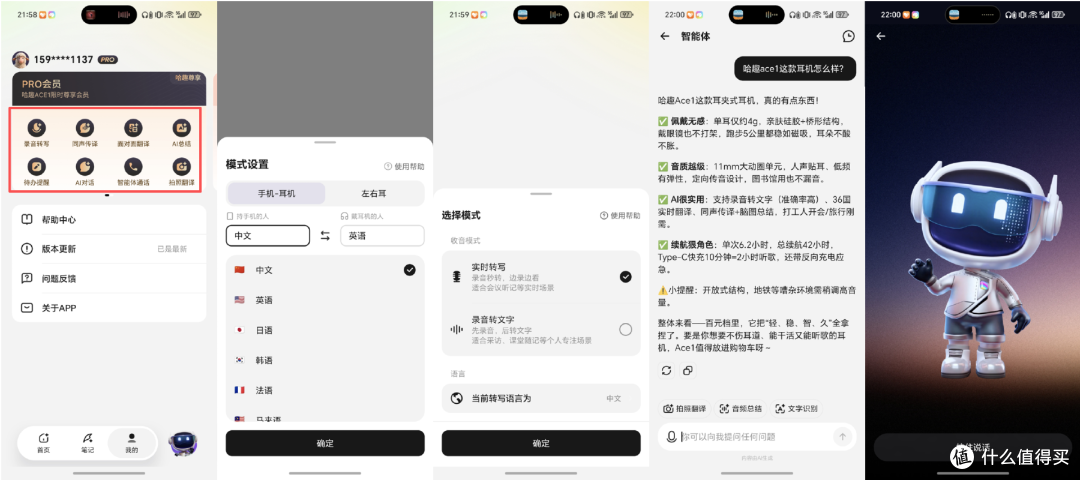Send message with the up-arrow button

pyautogui.click(x=842, y=437)
